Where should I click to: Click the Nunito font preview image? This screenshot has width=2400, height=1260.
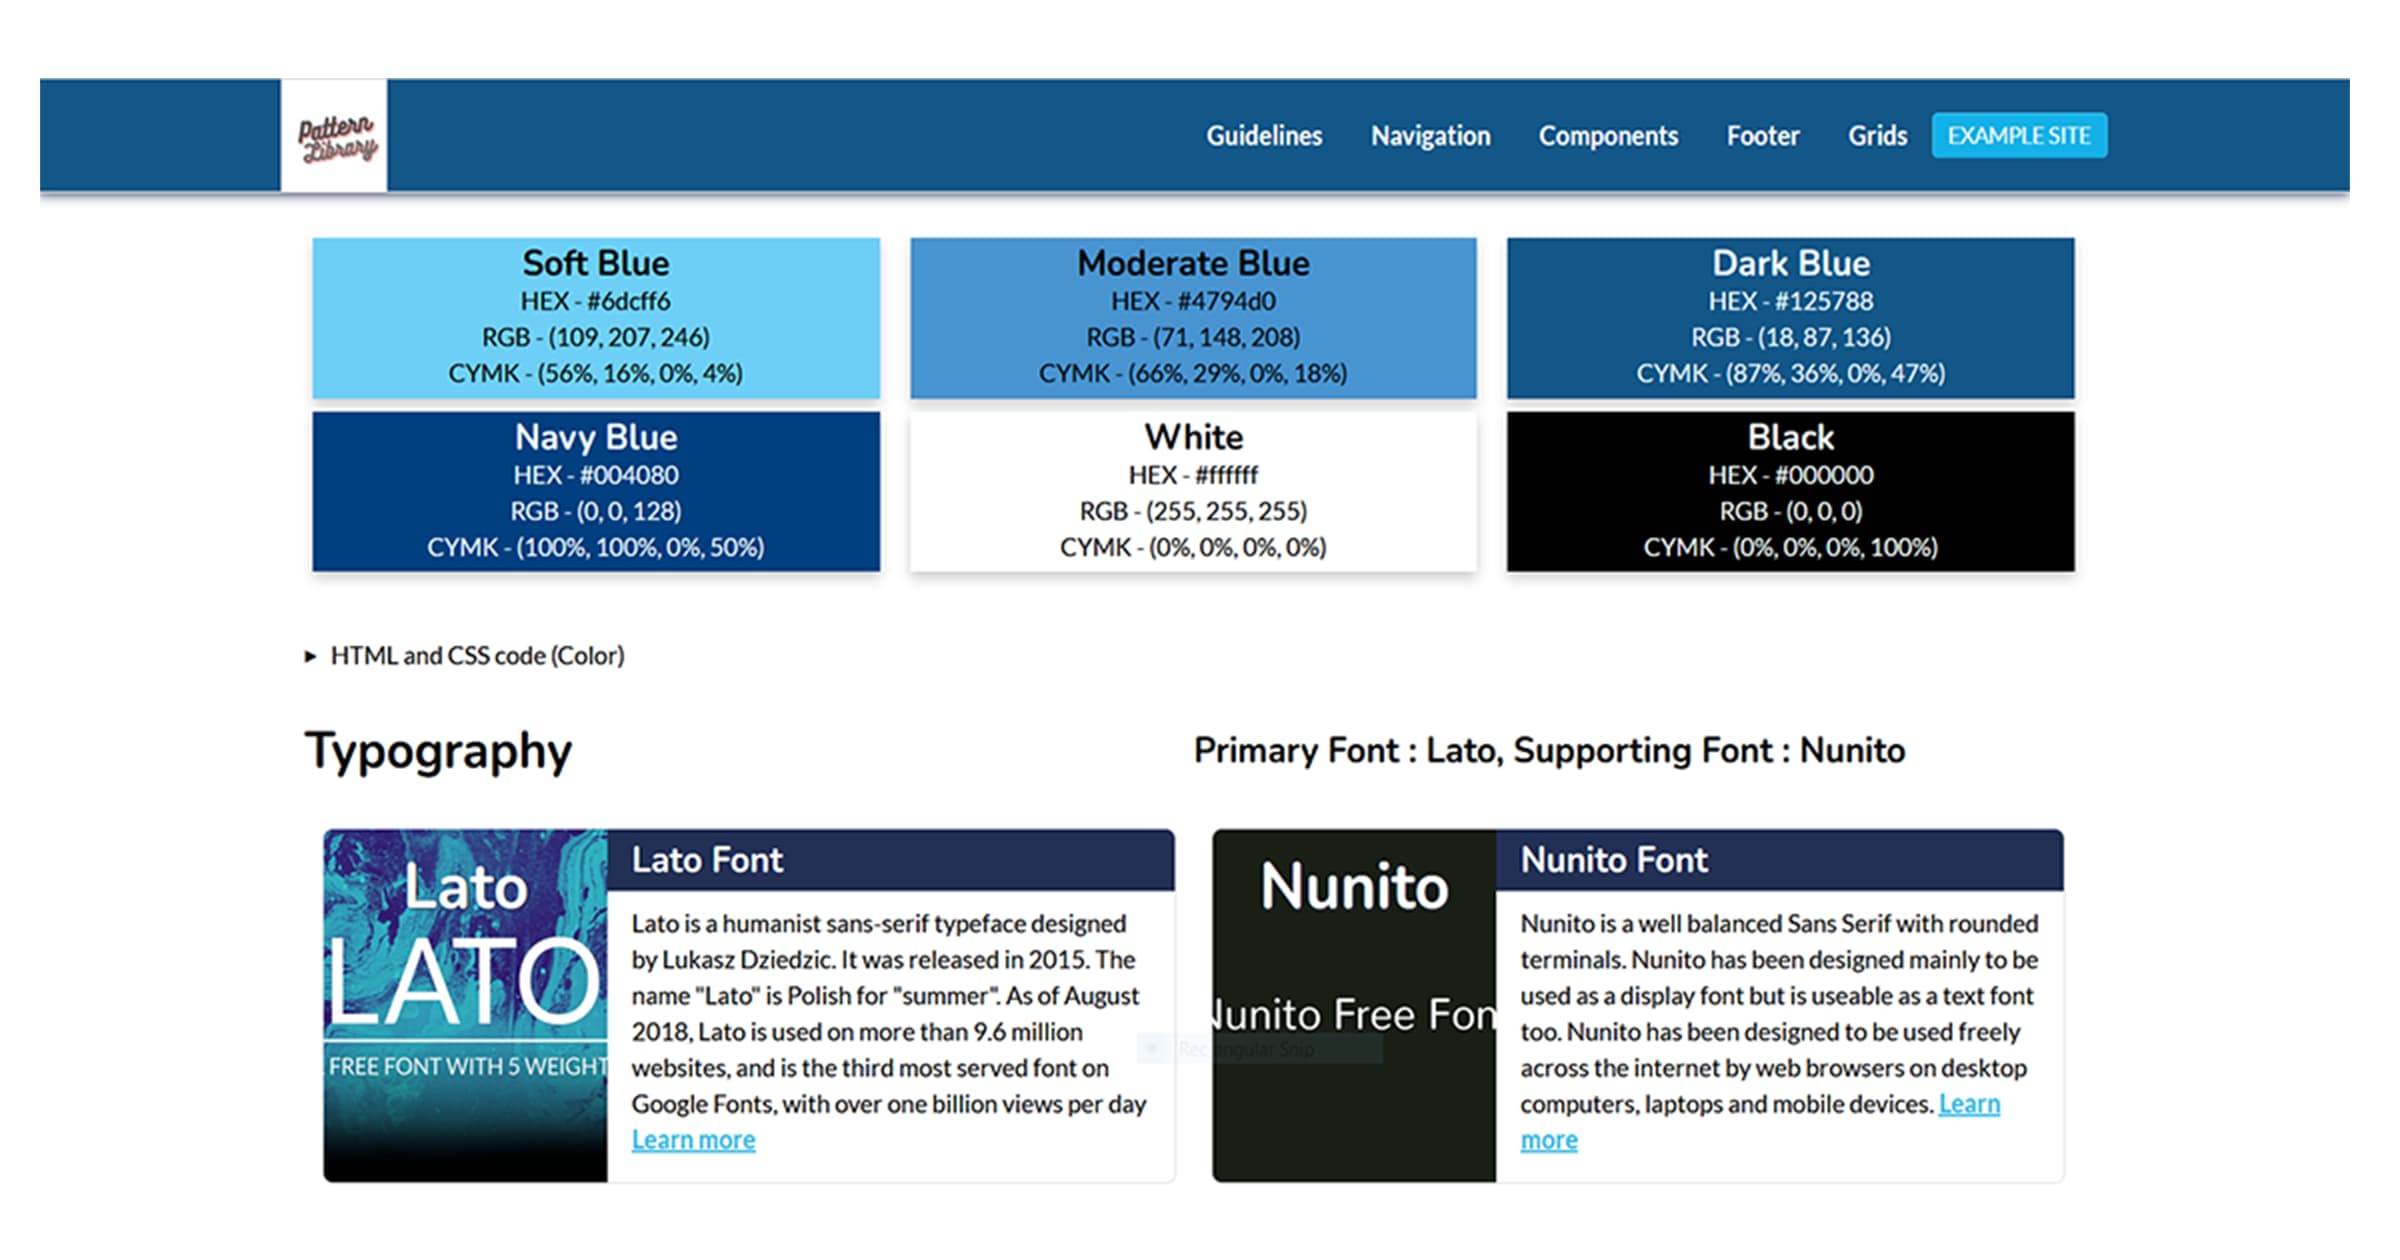pyautogui.click(x=1354, y=1005)
